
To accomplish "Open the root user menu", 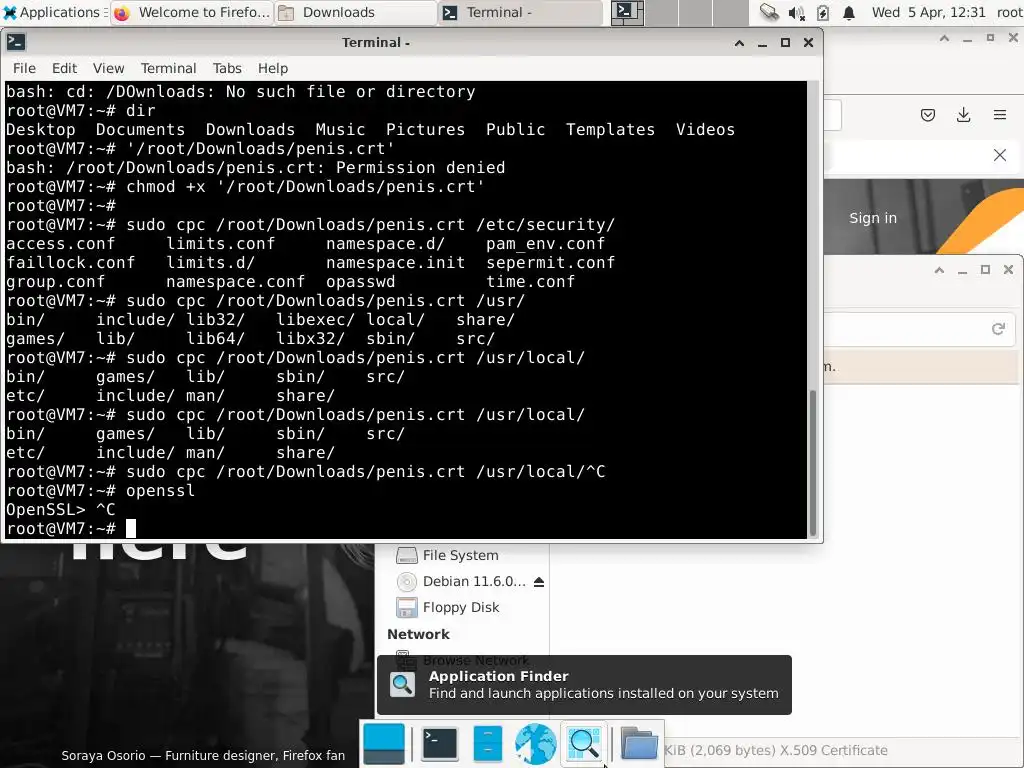I will (1009, 12).
